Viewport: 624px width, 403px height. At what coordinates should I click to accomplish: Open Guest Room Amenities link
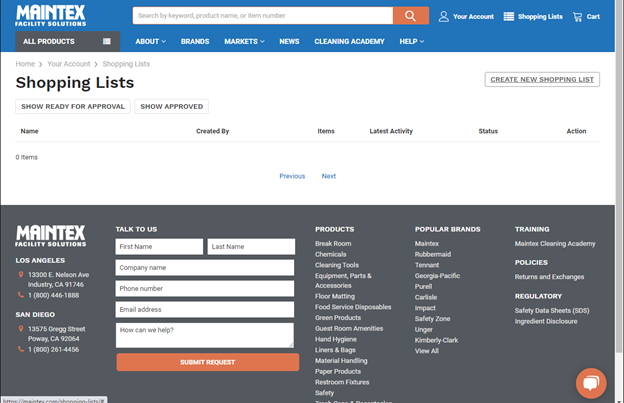pos(349,328)
